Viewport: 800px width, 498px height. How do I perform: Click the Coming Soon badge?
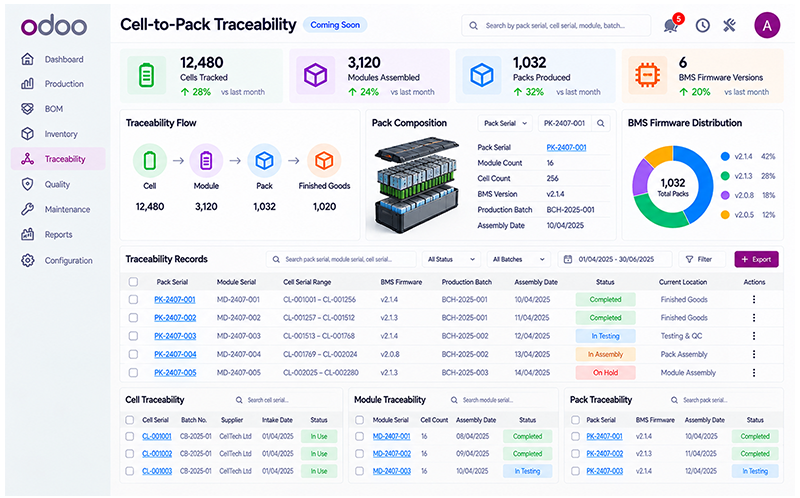point(335,25)
